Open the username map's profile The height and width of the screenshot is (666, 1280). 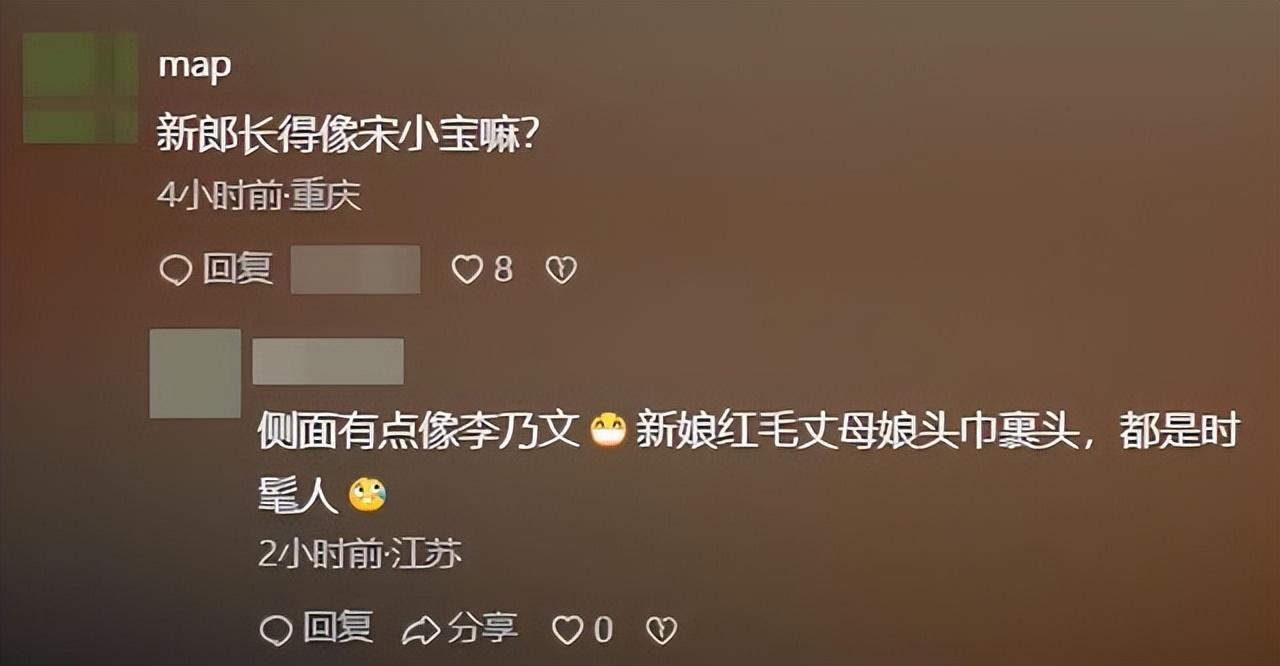[x=195, y=66]
